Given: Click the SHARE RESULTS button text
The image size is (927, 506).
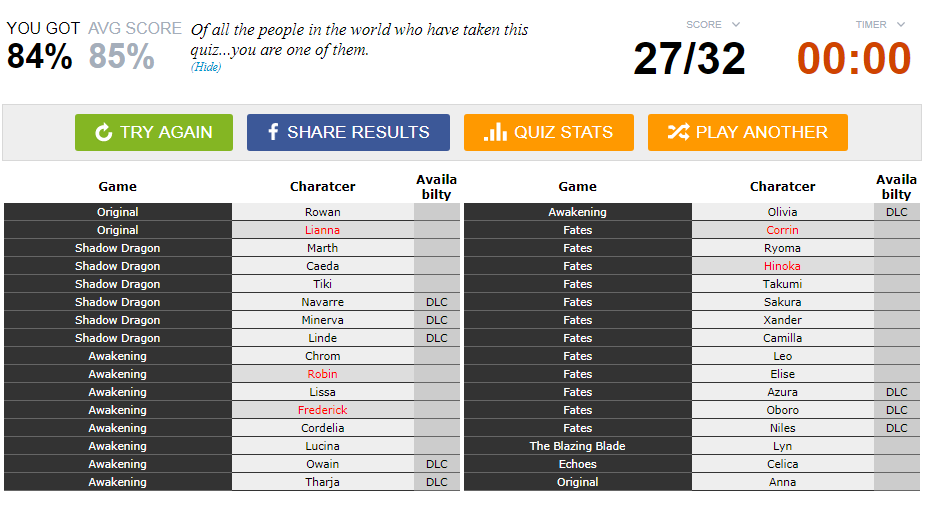Looking at the screenshot, I should click(x=358, y=132).
